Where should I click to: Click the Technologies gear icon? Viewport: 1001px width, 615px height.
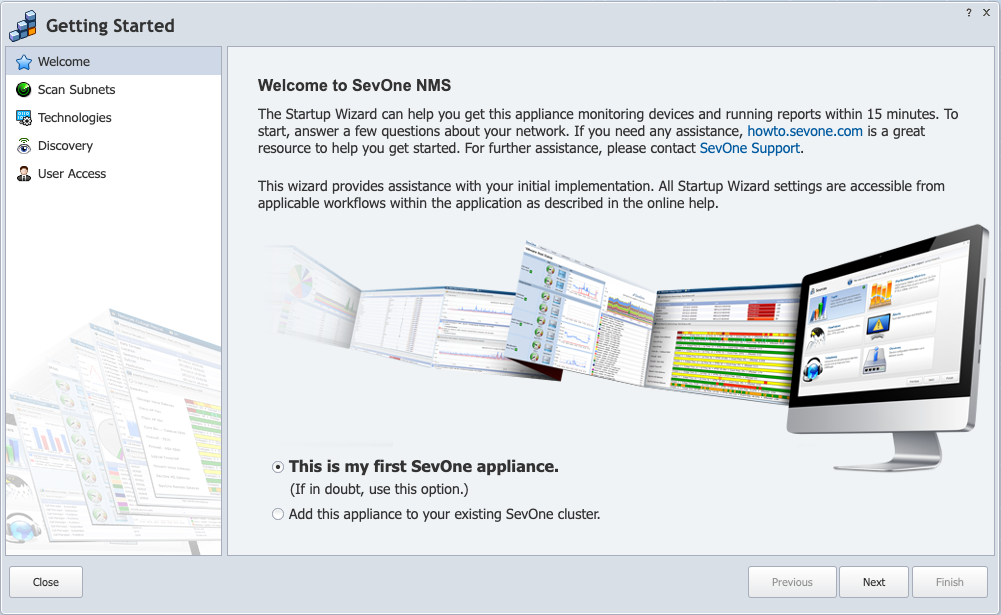(24, 118)
